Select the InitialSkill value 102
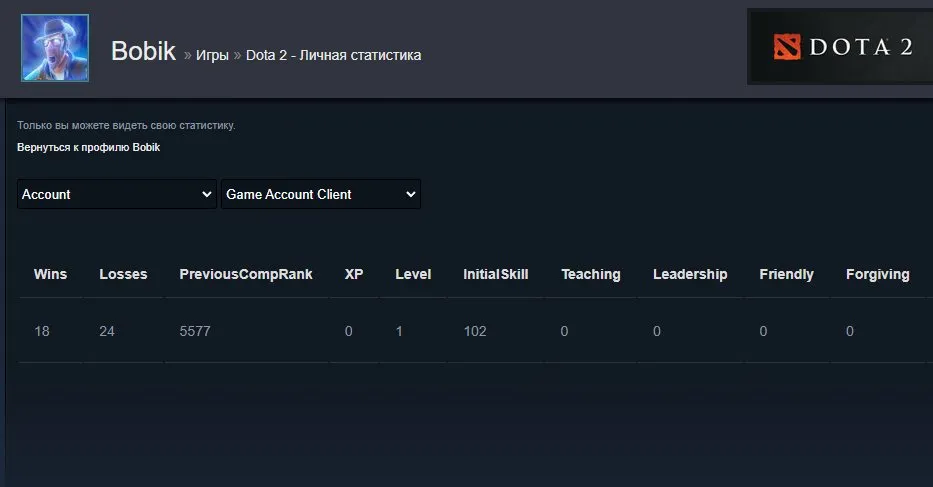The image size is (933, 487). [475, 331]
